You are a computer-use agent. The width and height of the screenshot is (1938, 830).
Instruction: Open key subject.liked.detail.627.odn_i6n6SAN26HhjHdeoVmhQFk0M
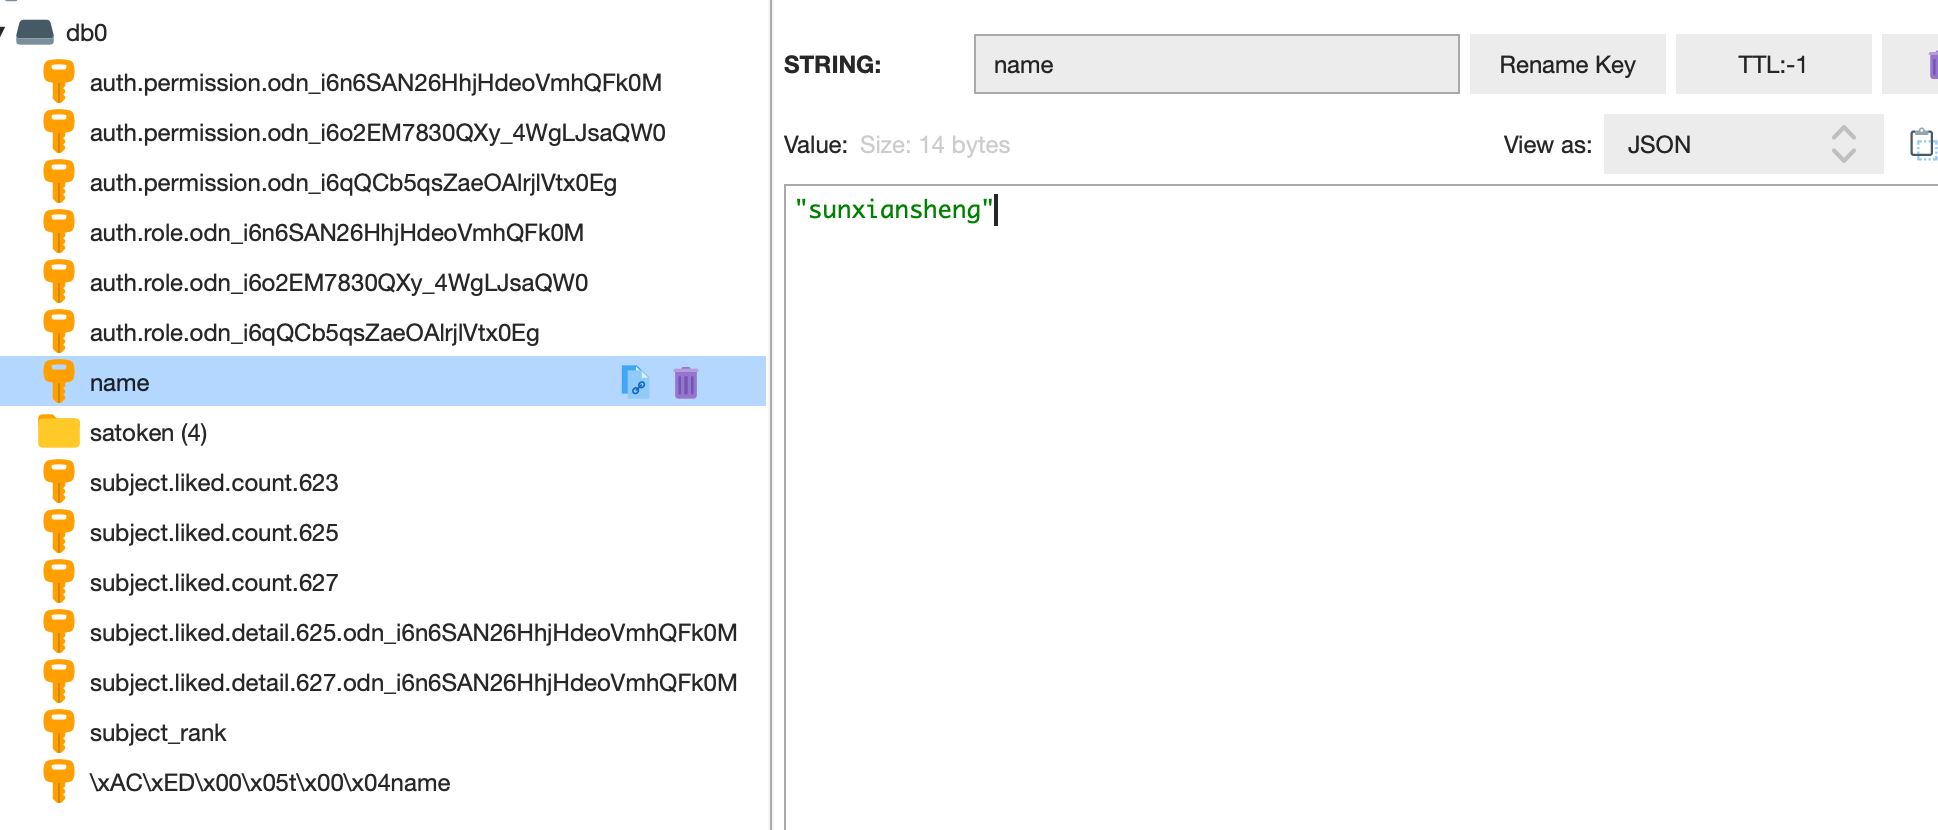[413, 683]
